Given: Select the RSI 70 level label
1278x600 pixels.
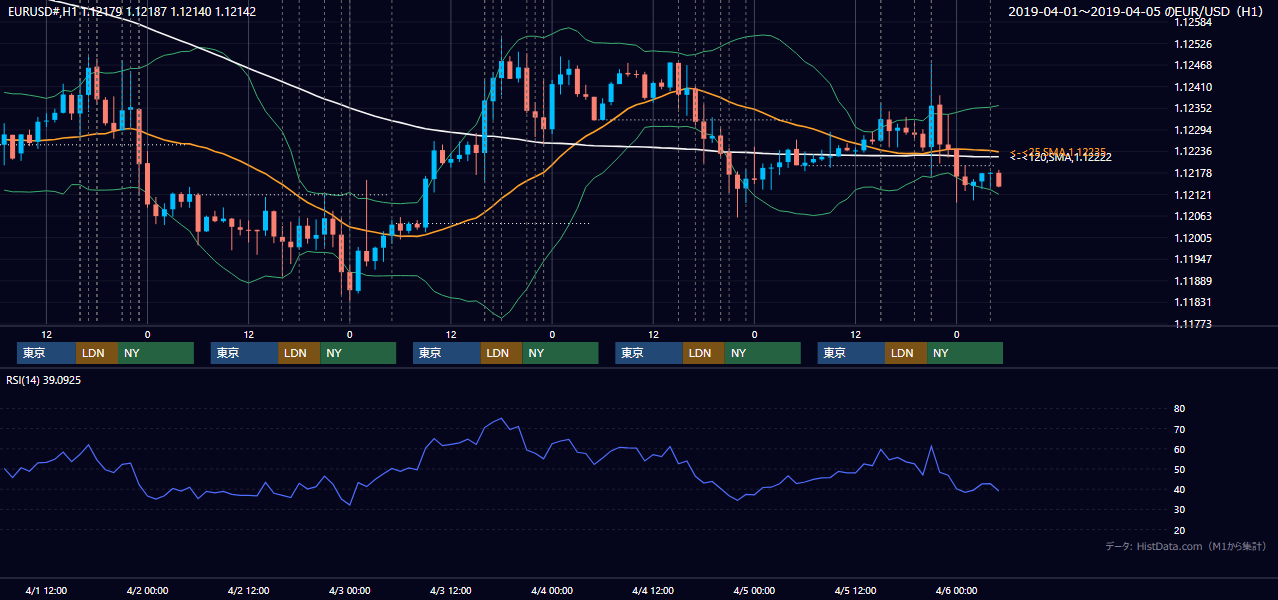Looking at the screenshot, I should [1180, 429].
